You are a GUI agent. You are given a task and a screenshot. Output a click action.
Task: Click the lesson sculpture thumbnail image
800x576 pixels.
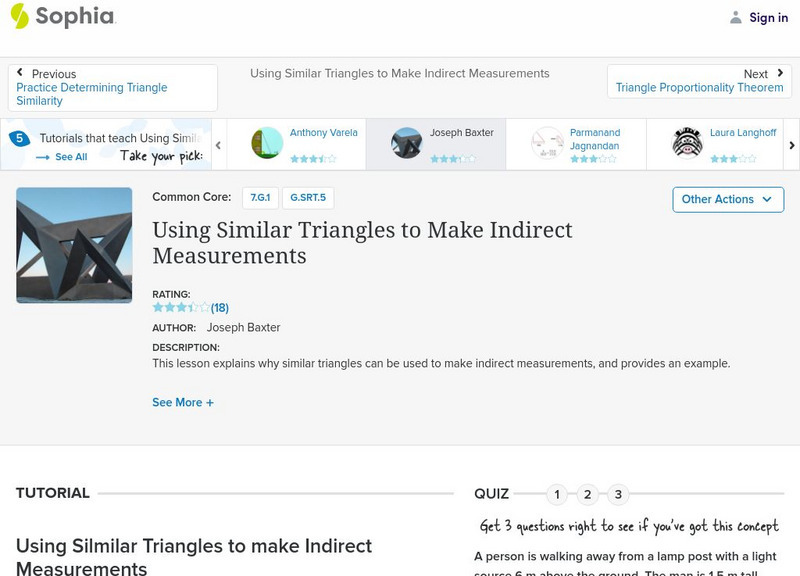pos(74,245)
